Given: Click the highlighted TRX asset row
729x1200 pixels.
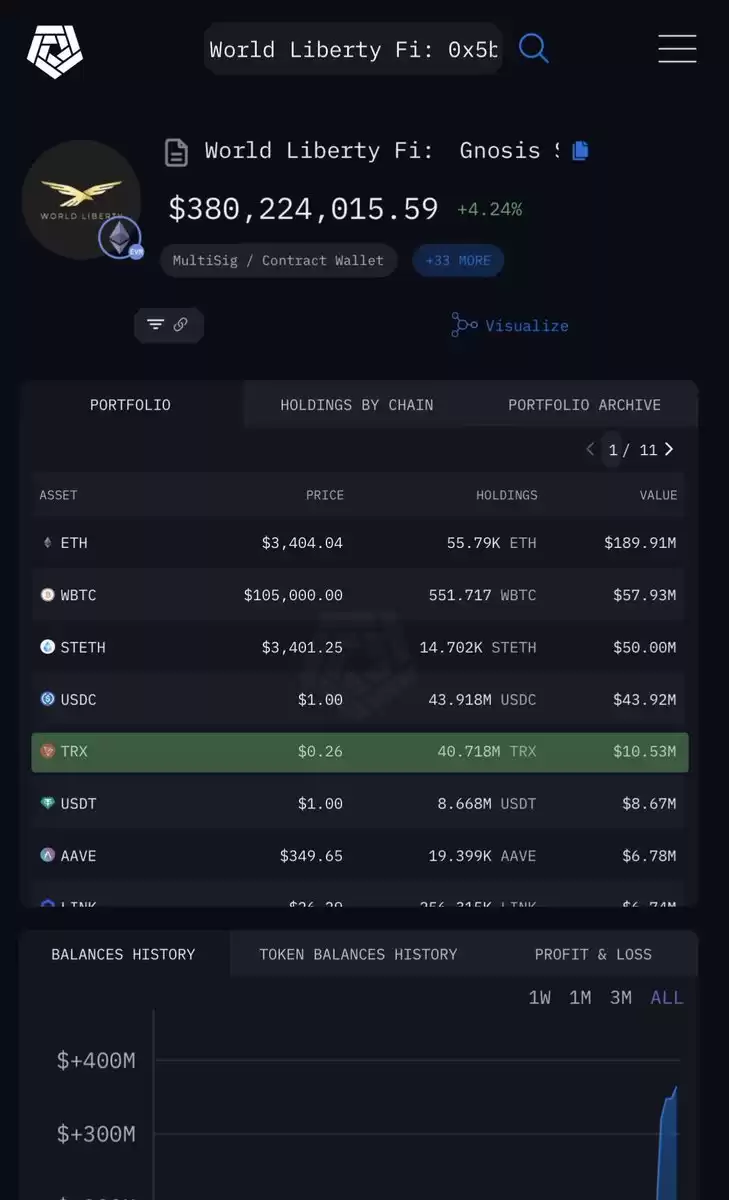Looking at the screenshot, I should [360, 752].
